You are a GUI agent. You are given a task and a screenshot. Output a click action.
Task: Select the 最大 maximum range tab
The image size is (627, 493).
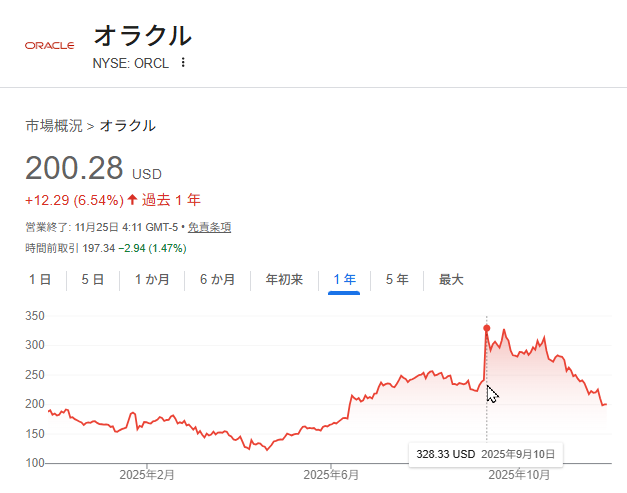pos(451,280)
